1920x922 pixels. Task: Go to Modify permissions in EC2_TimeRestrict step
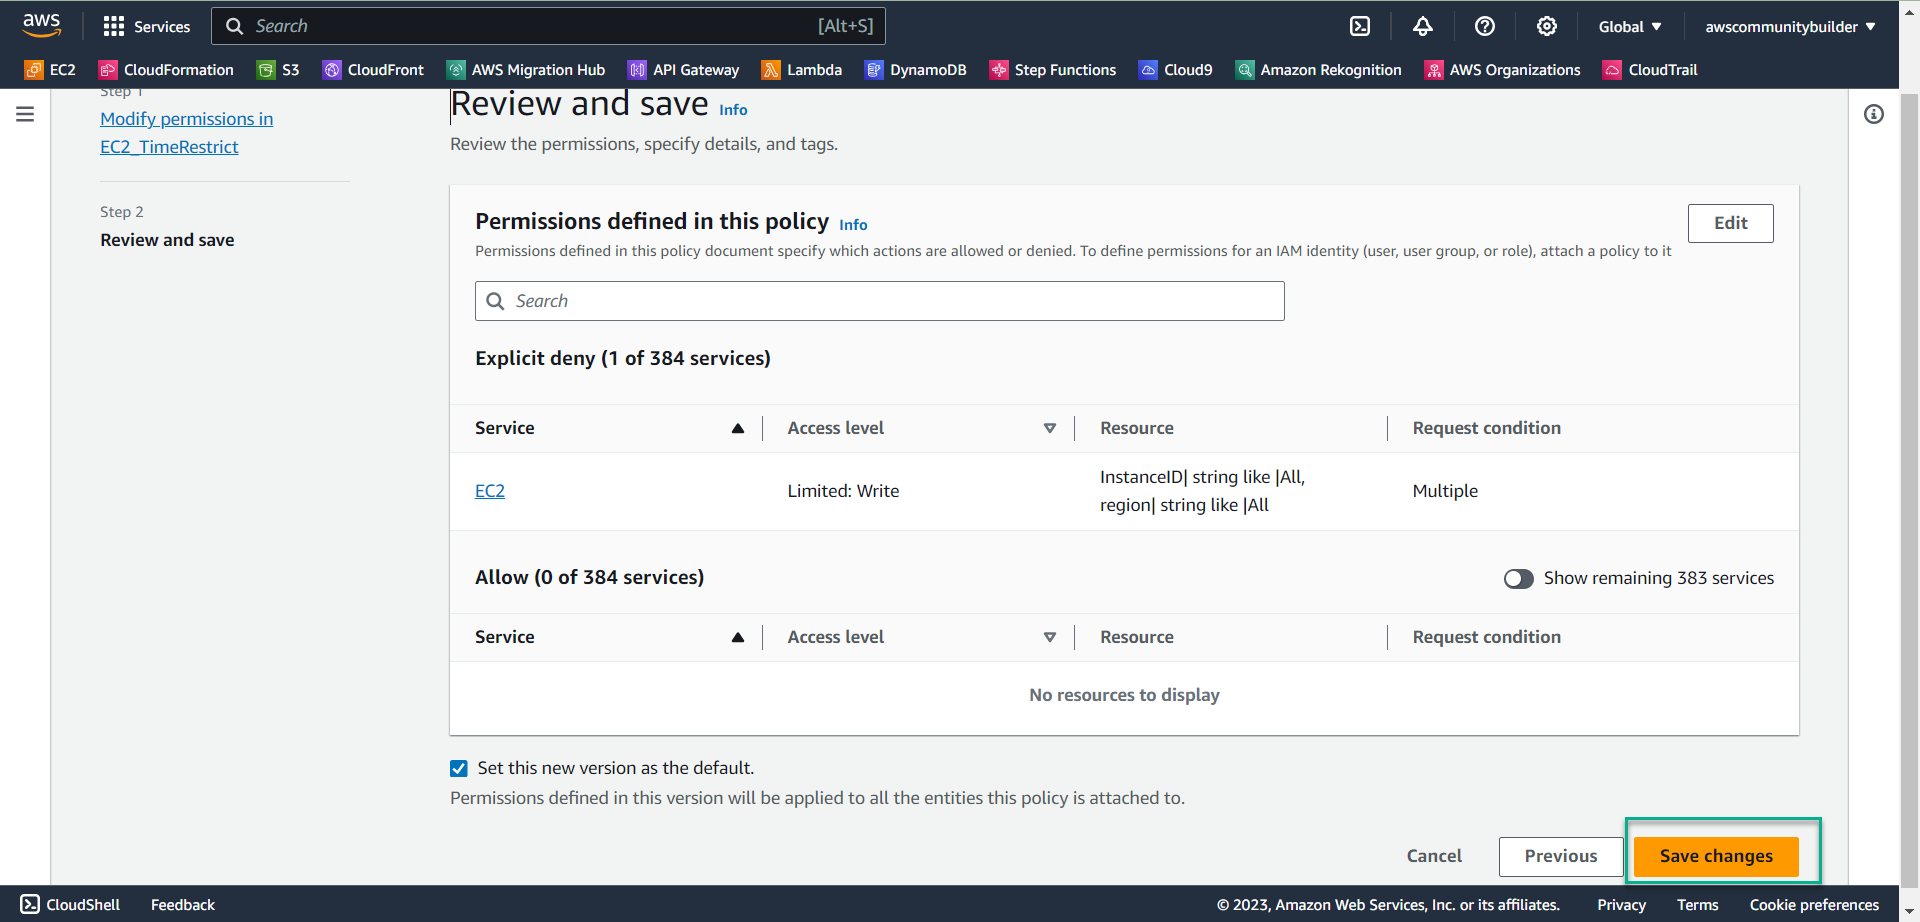tap(186, 133)
